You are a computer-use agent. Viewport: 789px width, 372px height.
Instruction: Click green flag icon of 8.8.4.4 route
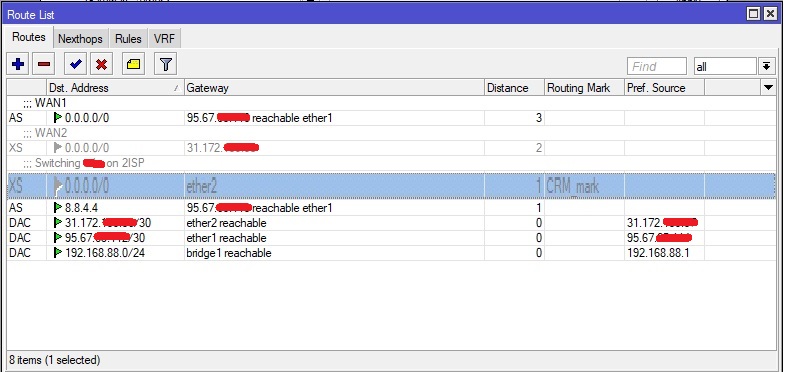click(x=58, y=208)
